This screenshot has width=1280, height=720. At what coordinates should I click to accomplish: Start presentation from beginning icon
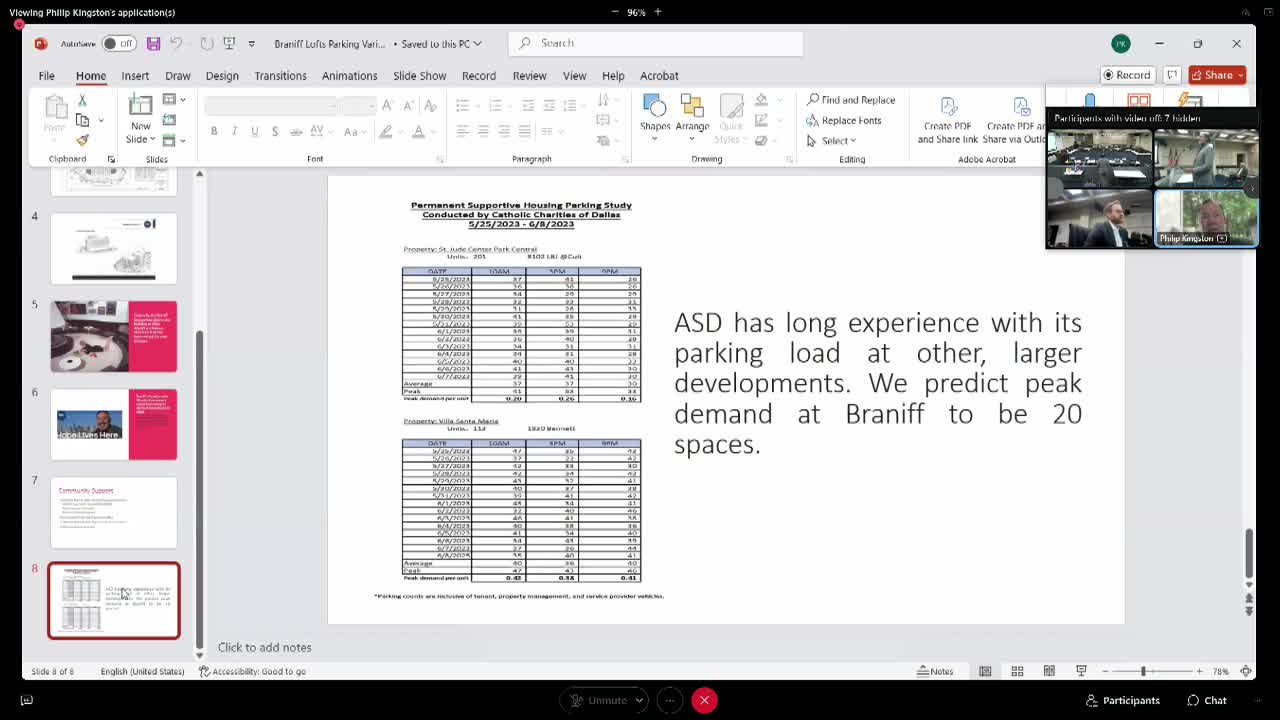coord(229,43)
